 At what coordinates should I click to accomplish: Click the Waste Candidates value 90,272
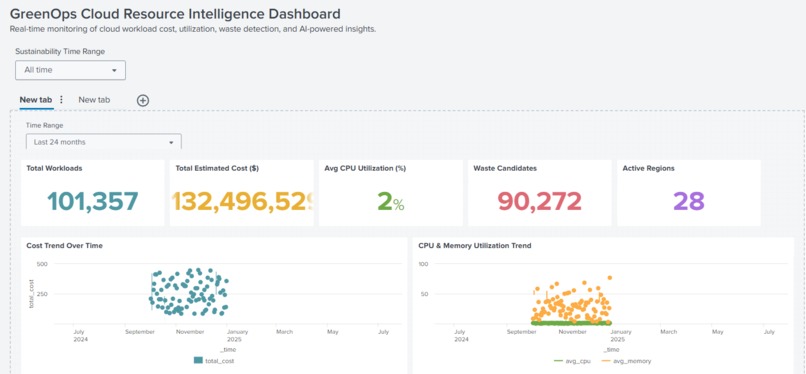(x=540, y=201)
